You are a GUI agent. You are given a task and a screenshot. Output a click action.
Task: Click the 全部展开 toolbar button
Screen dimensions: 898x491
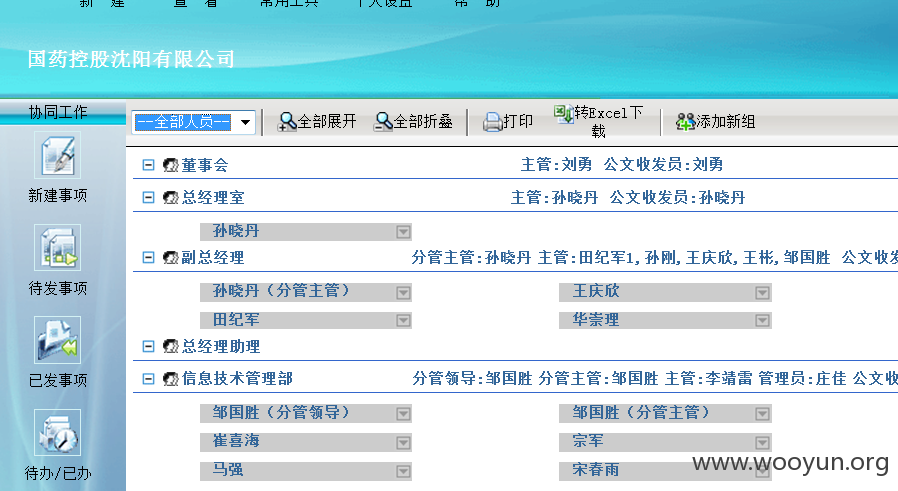317,121
